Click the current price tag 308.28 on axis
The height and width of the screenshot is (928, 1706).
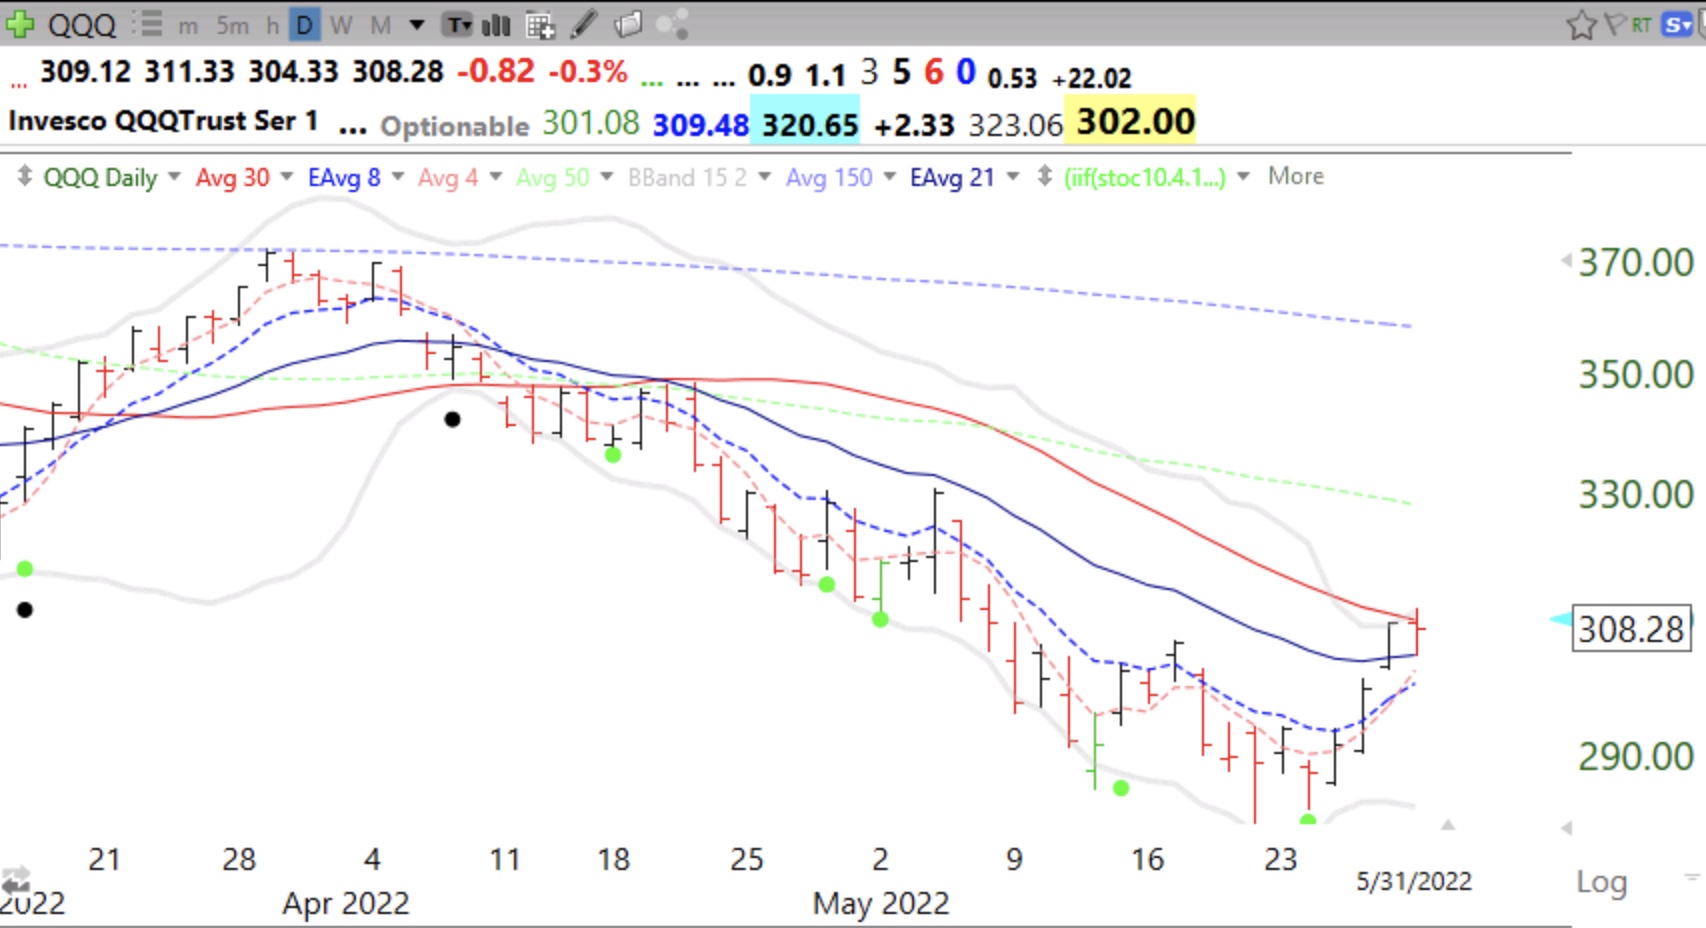(1632, 629)
